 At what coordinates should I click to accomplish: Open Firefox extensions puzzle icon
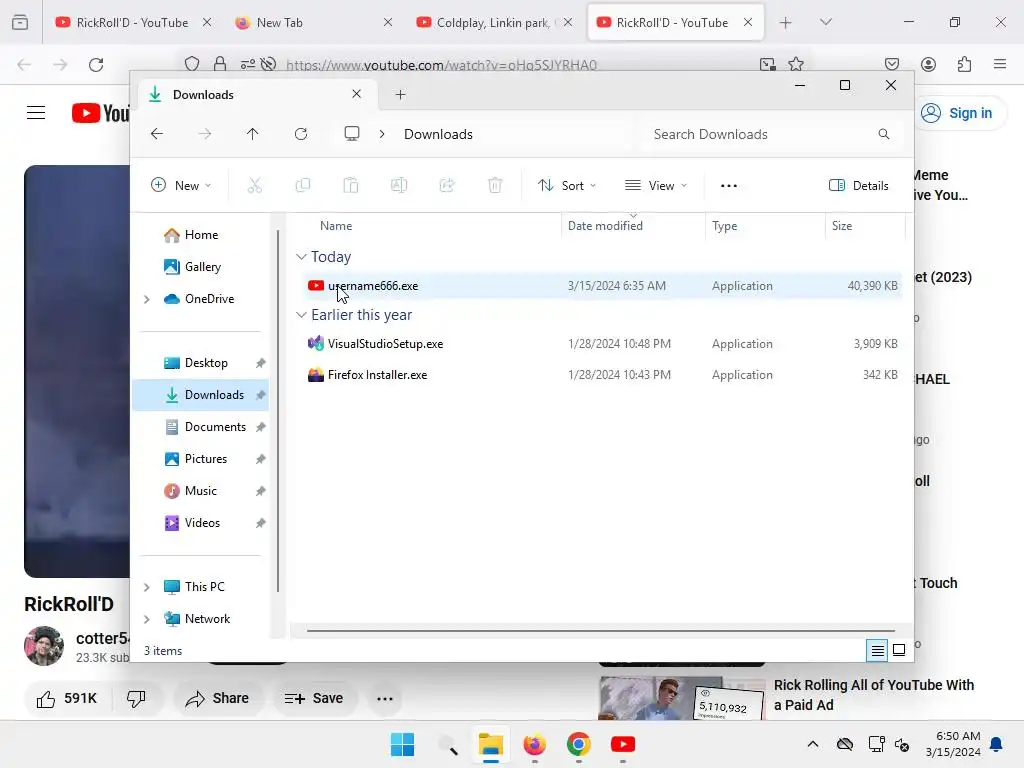click(964, 64)
